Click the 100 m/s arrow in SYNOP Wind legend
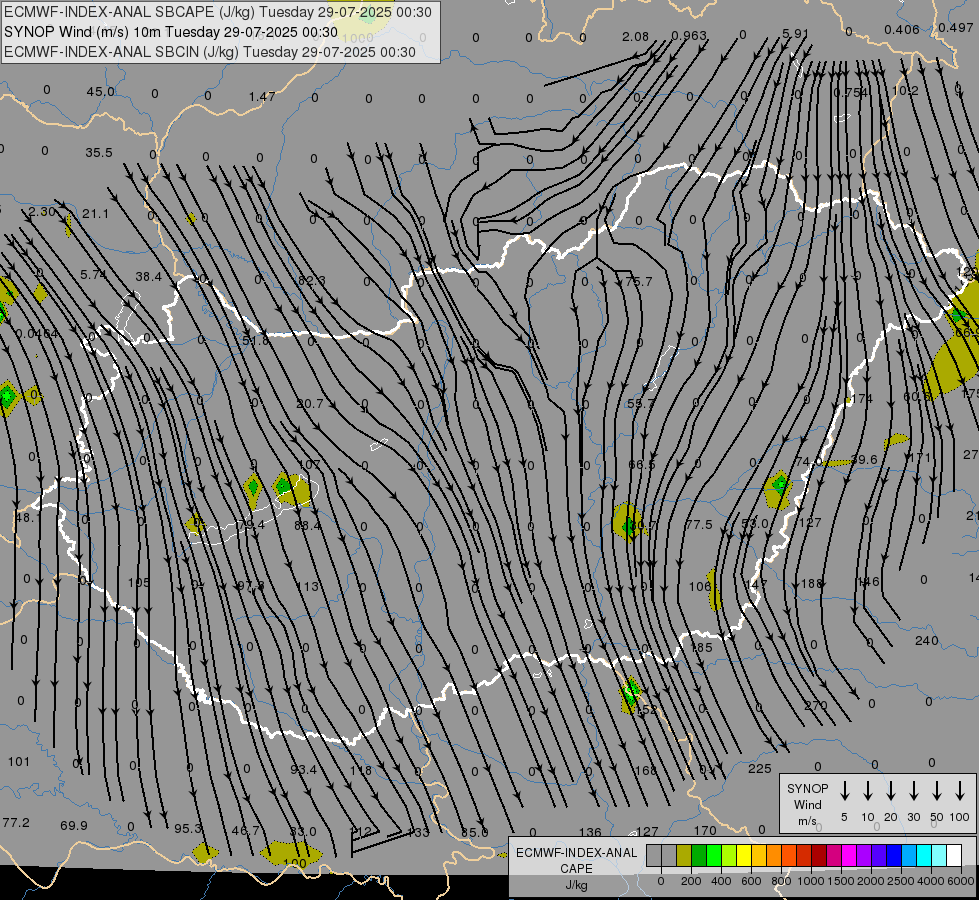The height and width of the screenshot is (900, 979). 960,791
